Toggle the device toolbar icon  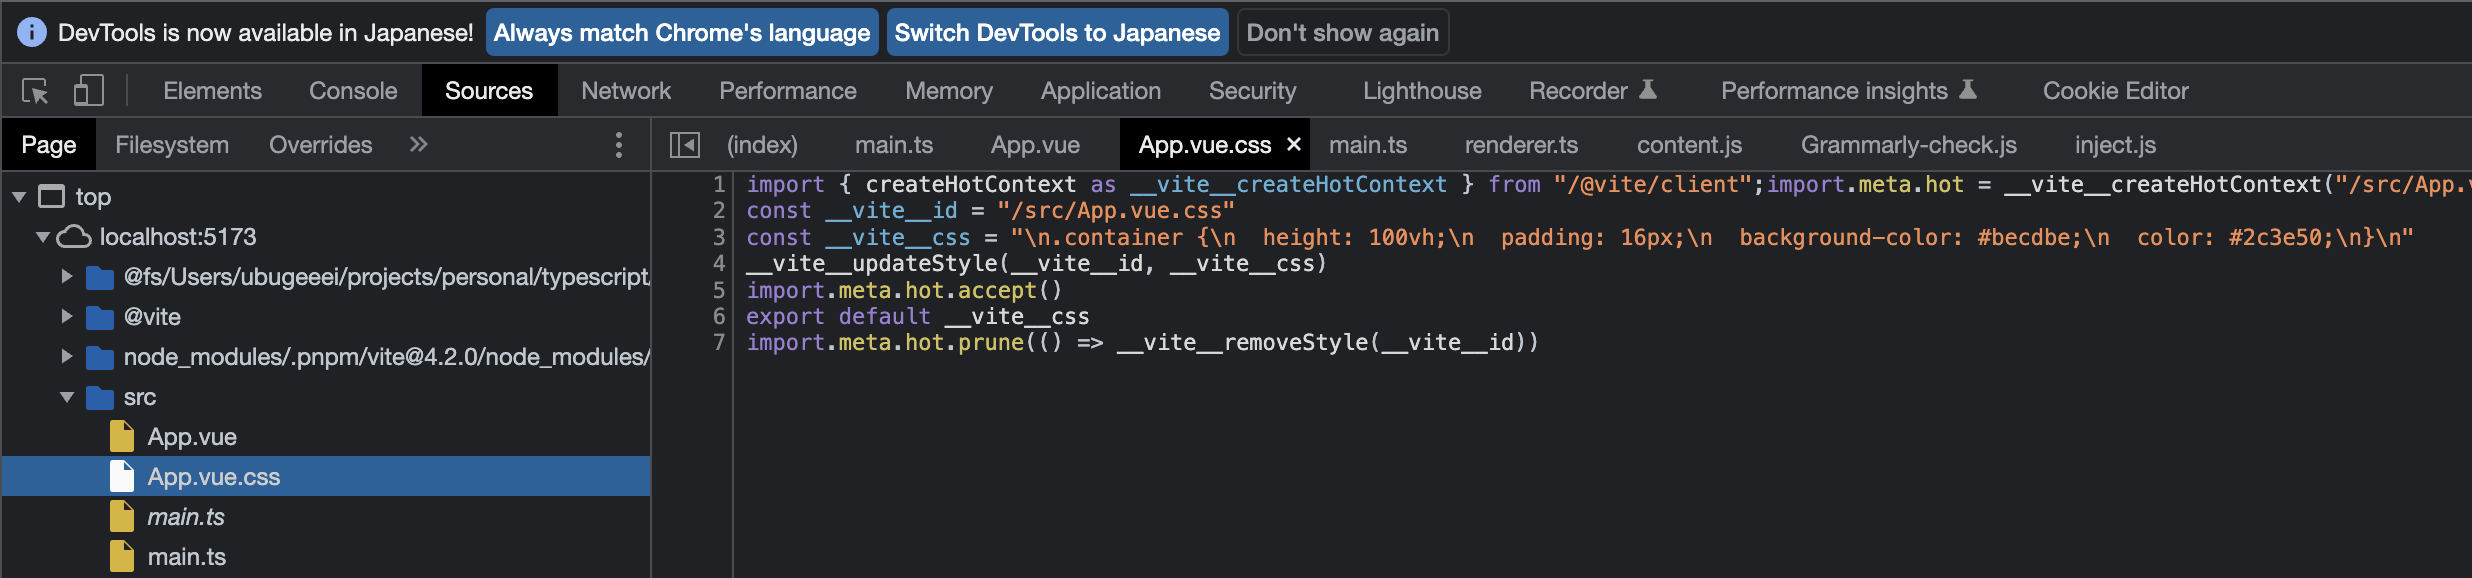tap(88, 91)
